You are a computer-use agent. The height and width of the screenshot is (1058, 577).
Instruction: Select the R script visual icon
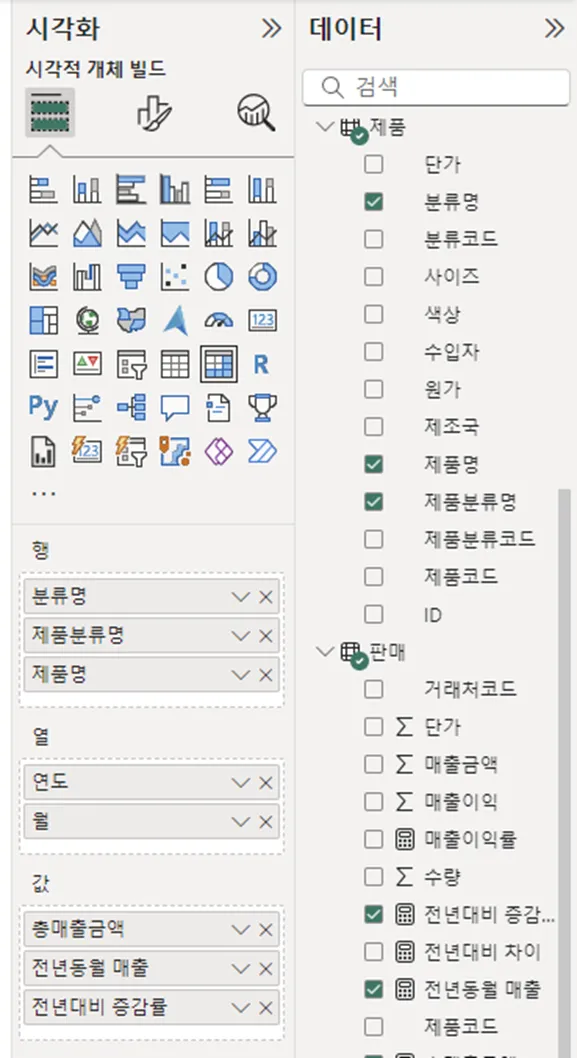(262, 364)
